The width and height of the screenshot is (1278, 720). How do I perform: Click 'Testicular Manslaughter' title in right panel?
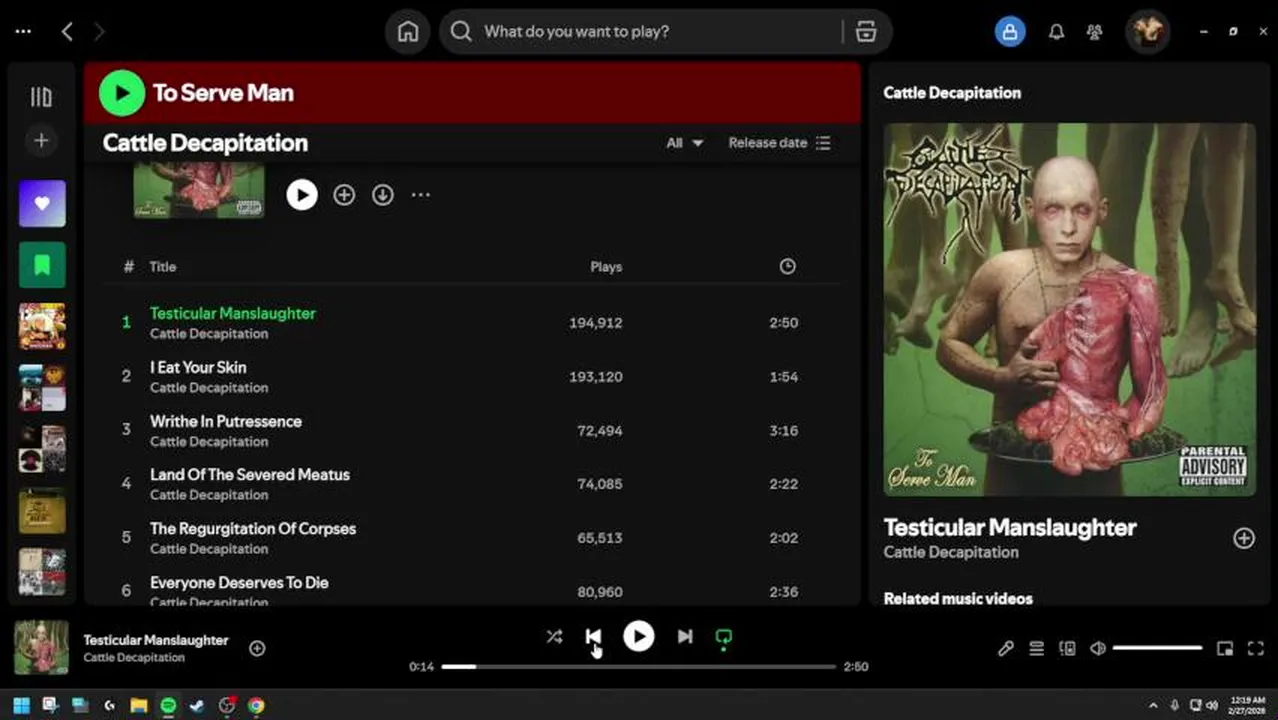click(1010, 528)
